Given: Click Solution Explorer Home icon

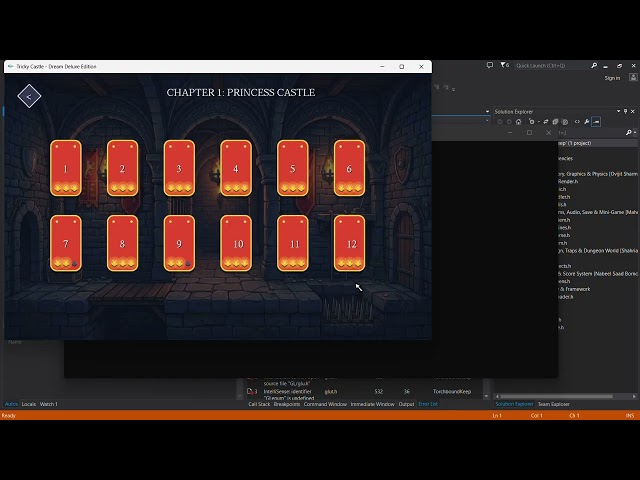Looking at the screenshot, I should (518, 122).
